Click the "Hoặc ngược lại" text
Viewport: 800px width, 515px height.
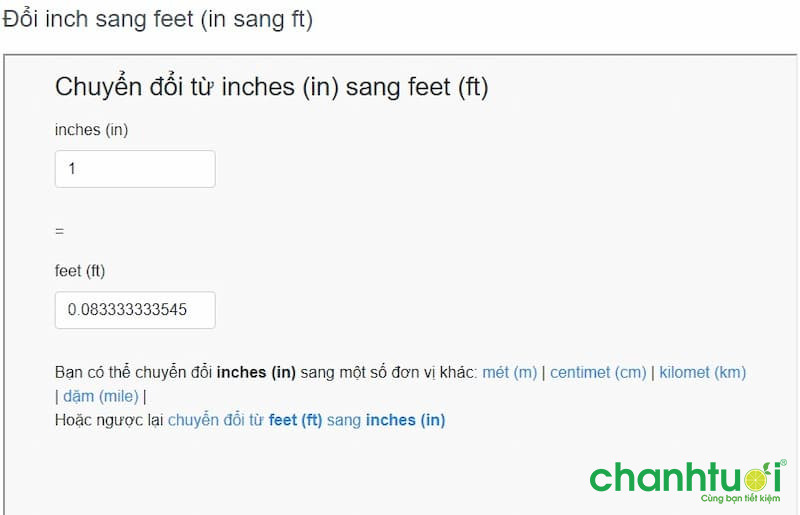(109, 420)
